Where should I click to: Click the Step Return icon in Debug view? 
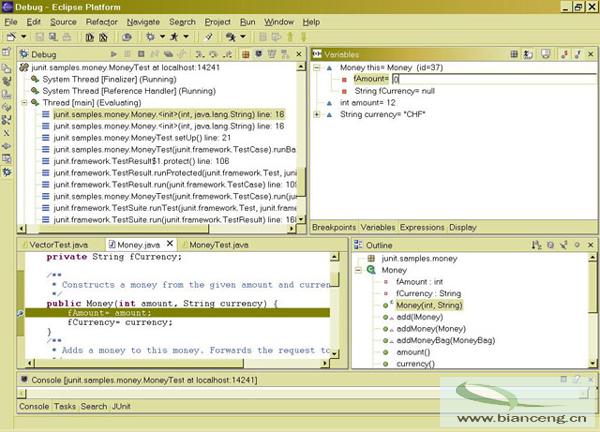[x=227, y=54]
